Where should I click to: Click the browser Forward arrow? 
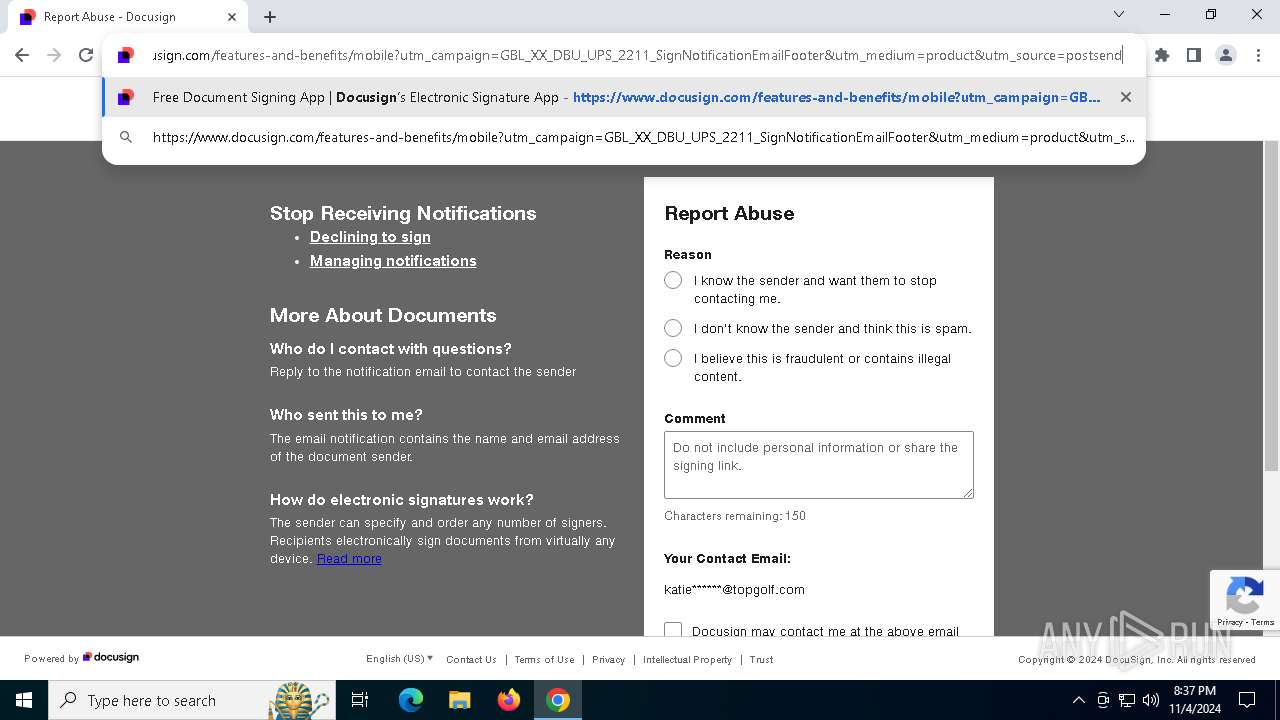[x=54, y=55]
